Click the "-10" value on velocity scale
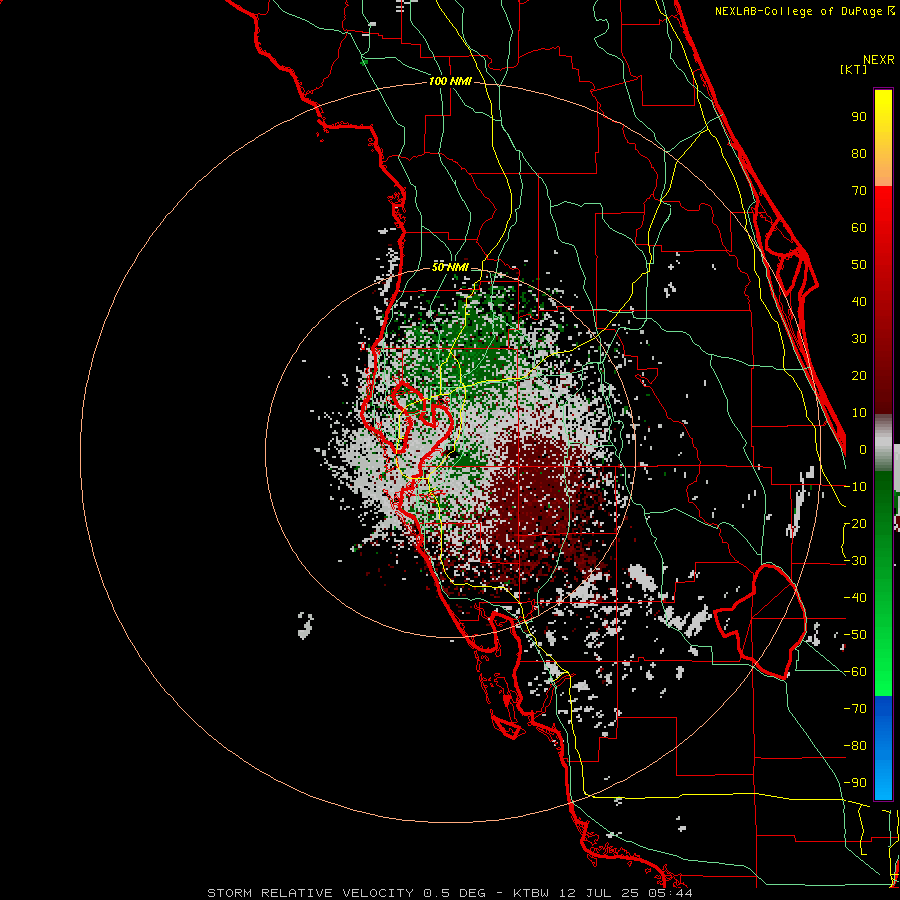This screenshot has width=900, height=900. [855, 487]
